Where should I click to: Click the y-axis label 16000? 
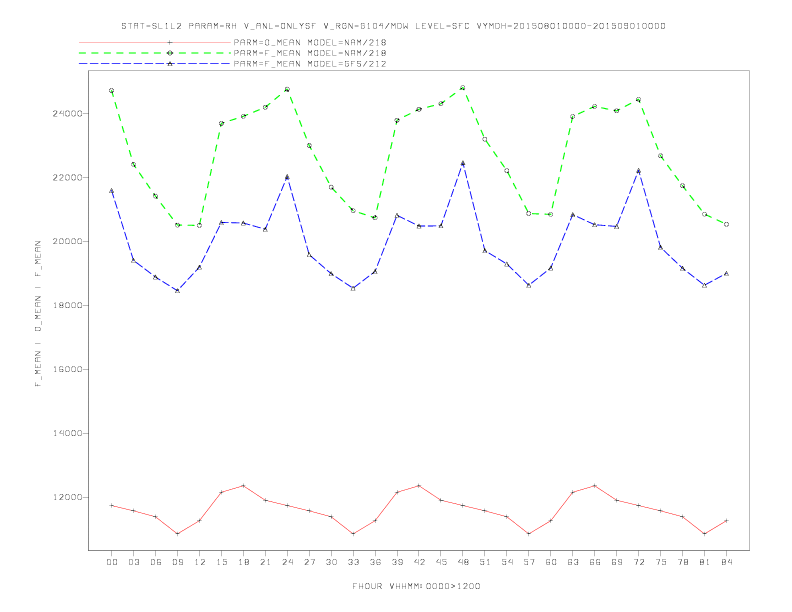coord(67,370)
